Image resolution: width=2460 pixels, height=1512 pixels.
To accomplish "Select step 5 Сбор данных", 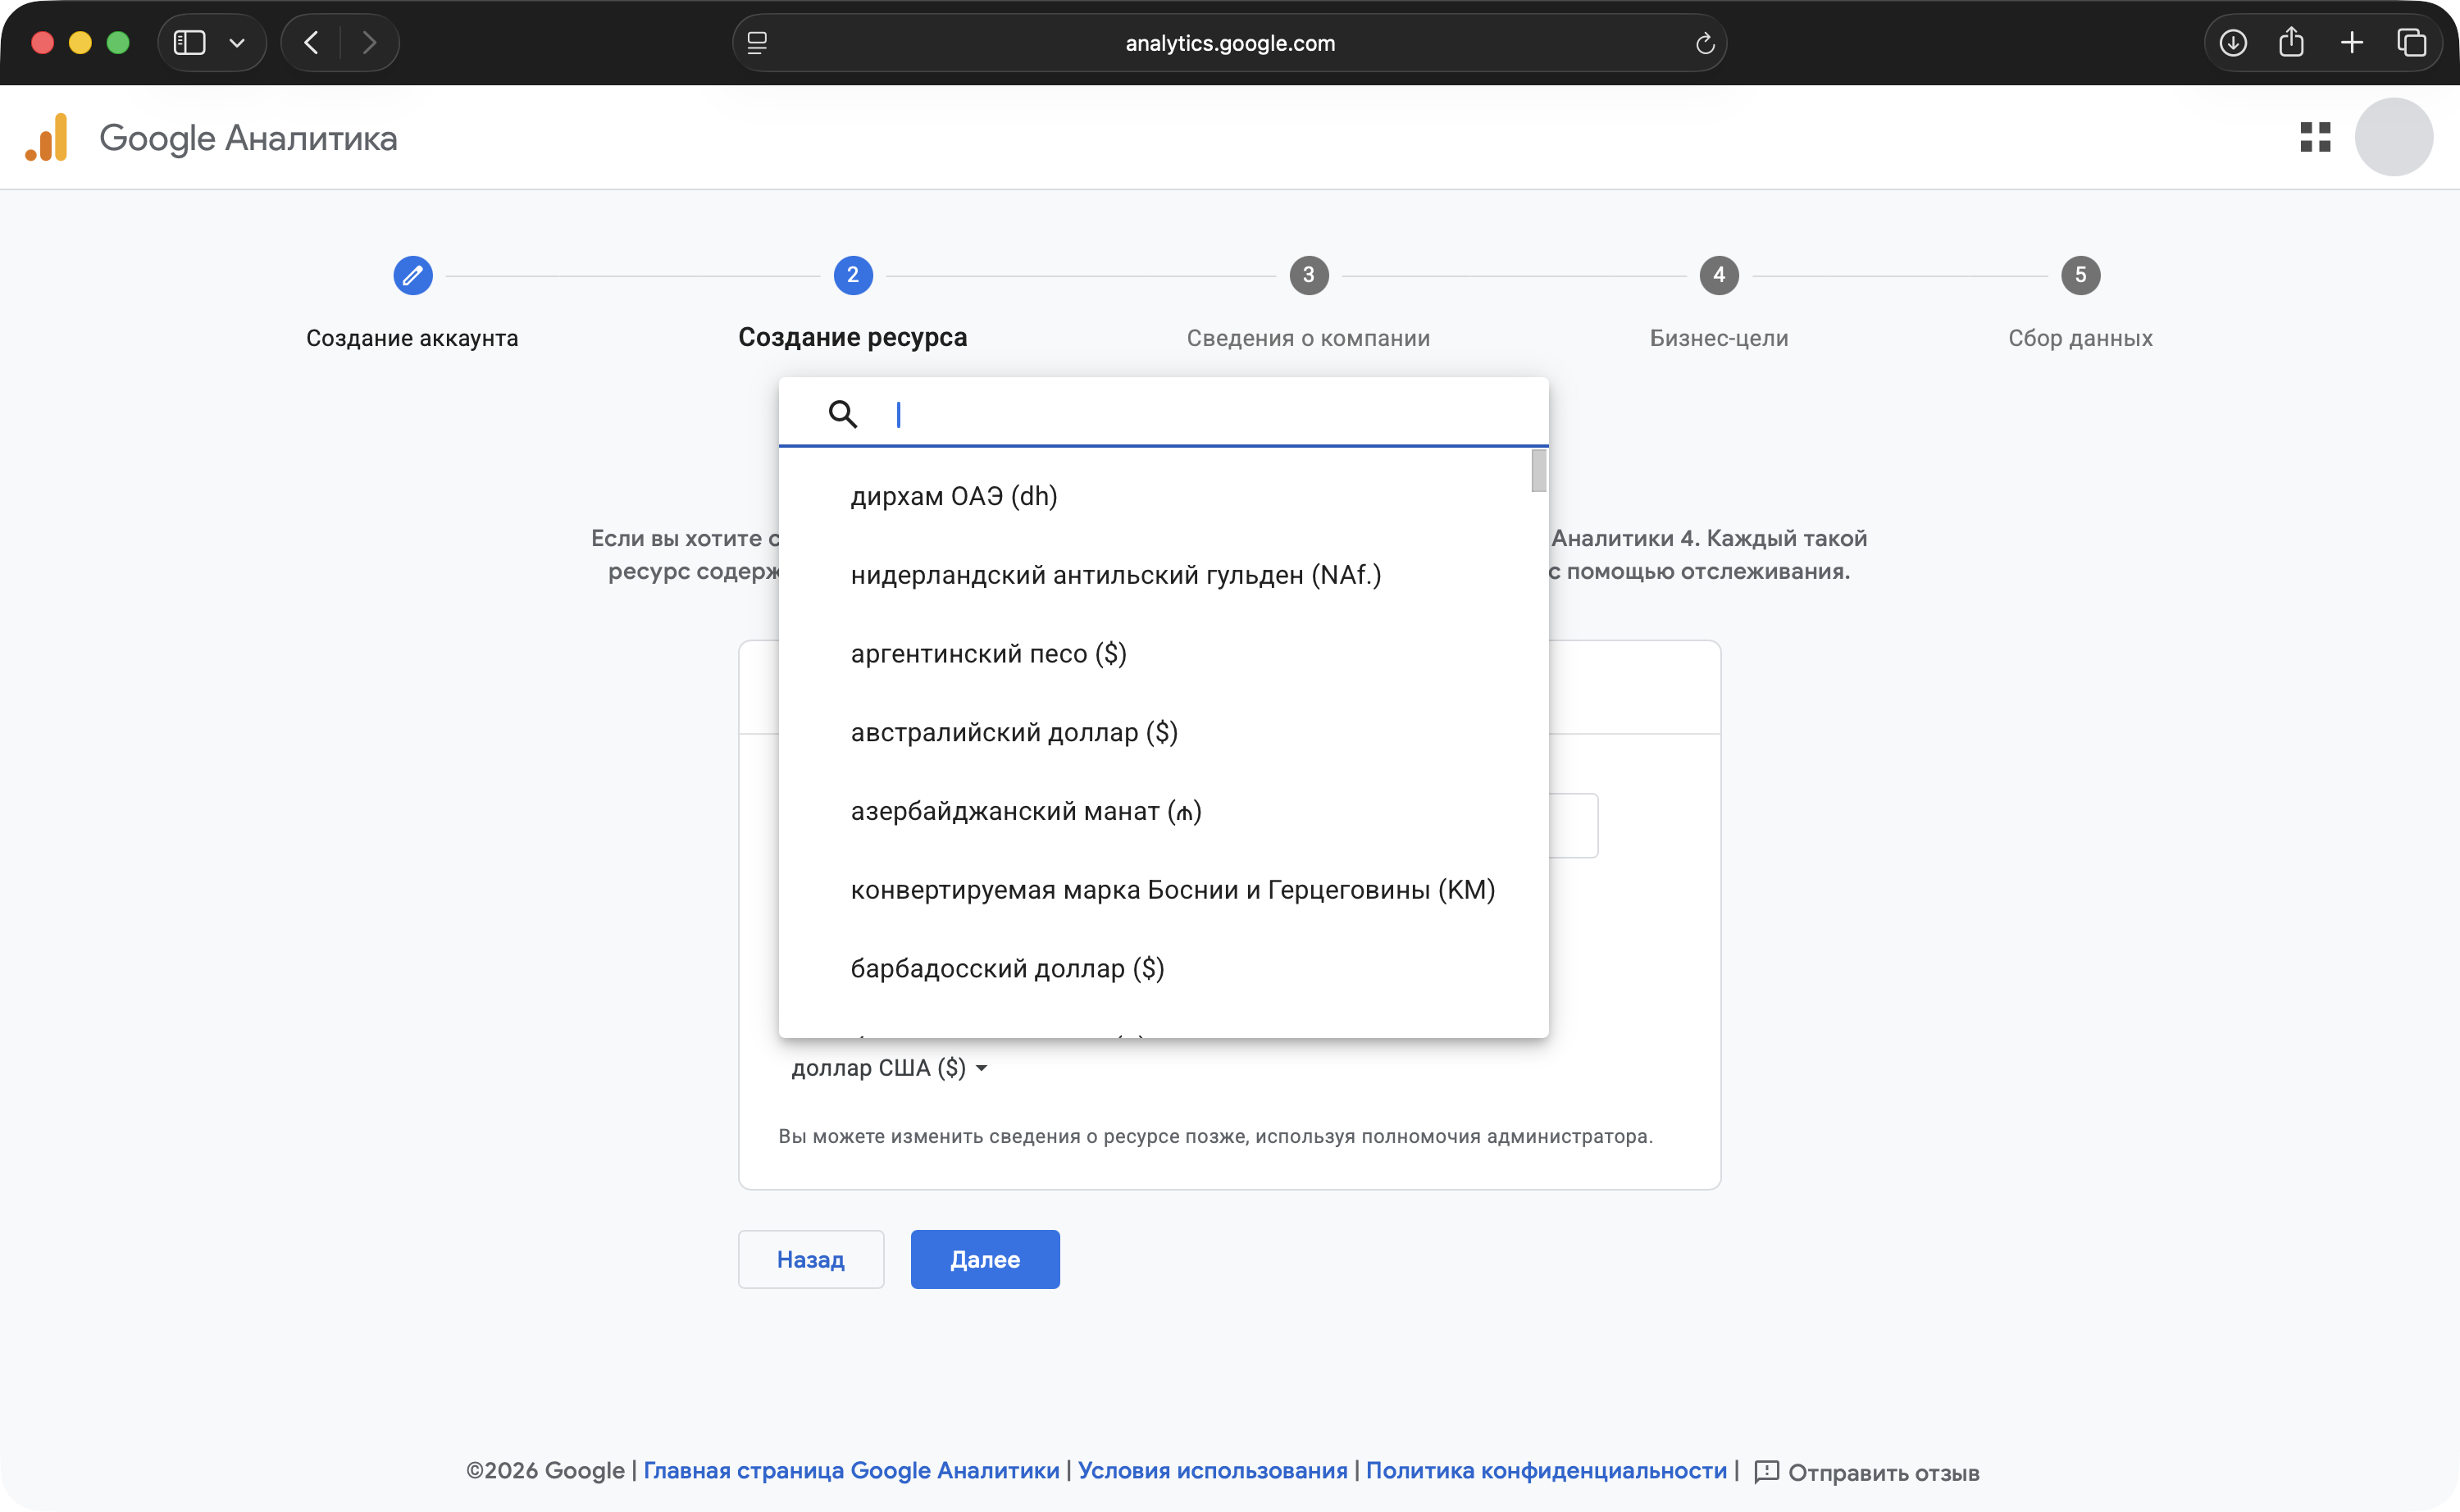I will (x=2080, y=275).
